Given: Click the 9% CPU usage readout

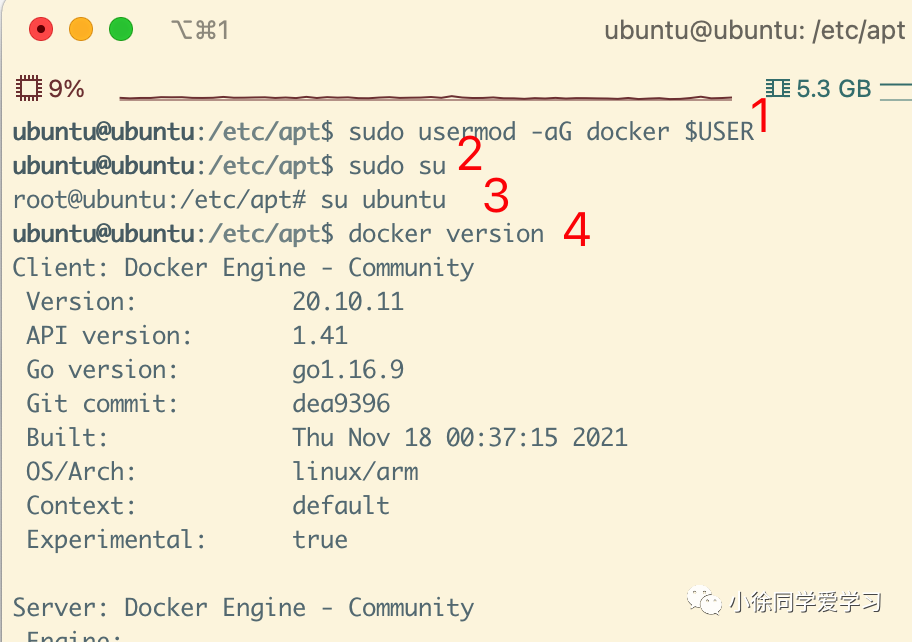Looking at the screenshot, I should 66,89.
